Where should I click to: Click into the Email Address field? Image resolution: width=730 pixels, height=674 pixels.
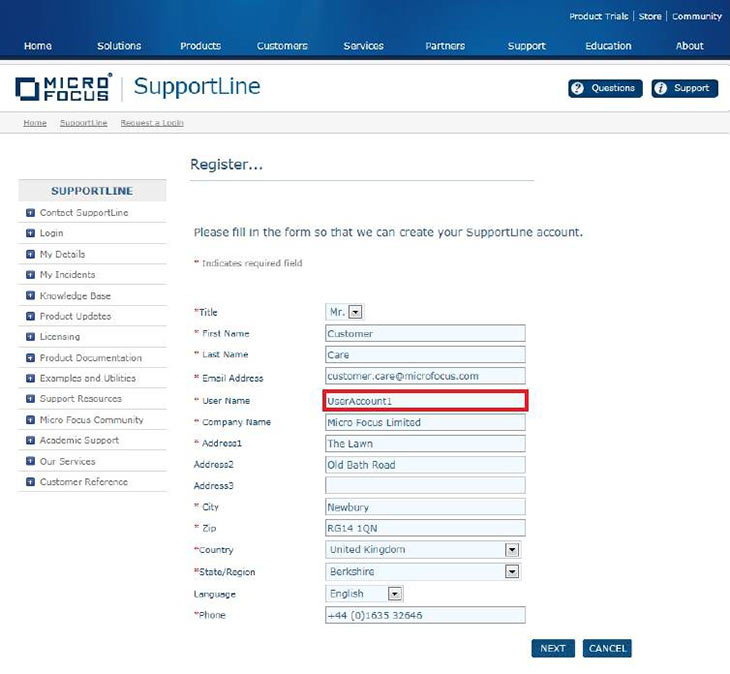tap(425, 376)
